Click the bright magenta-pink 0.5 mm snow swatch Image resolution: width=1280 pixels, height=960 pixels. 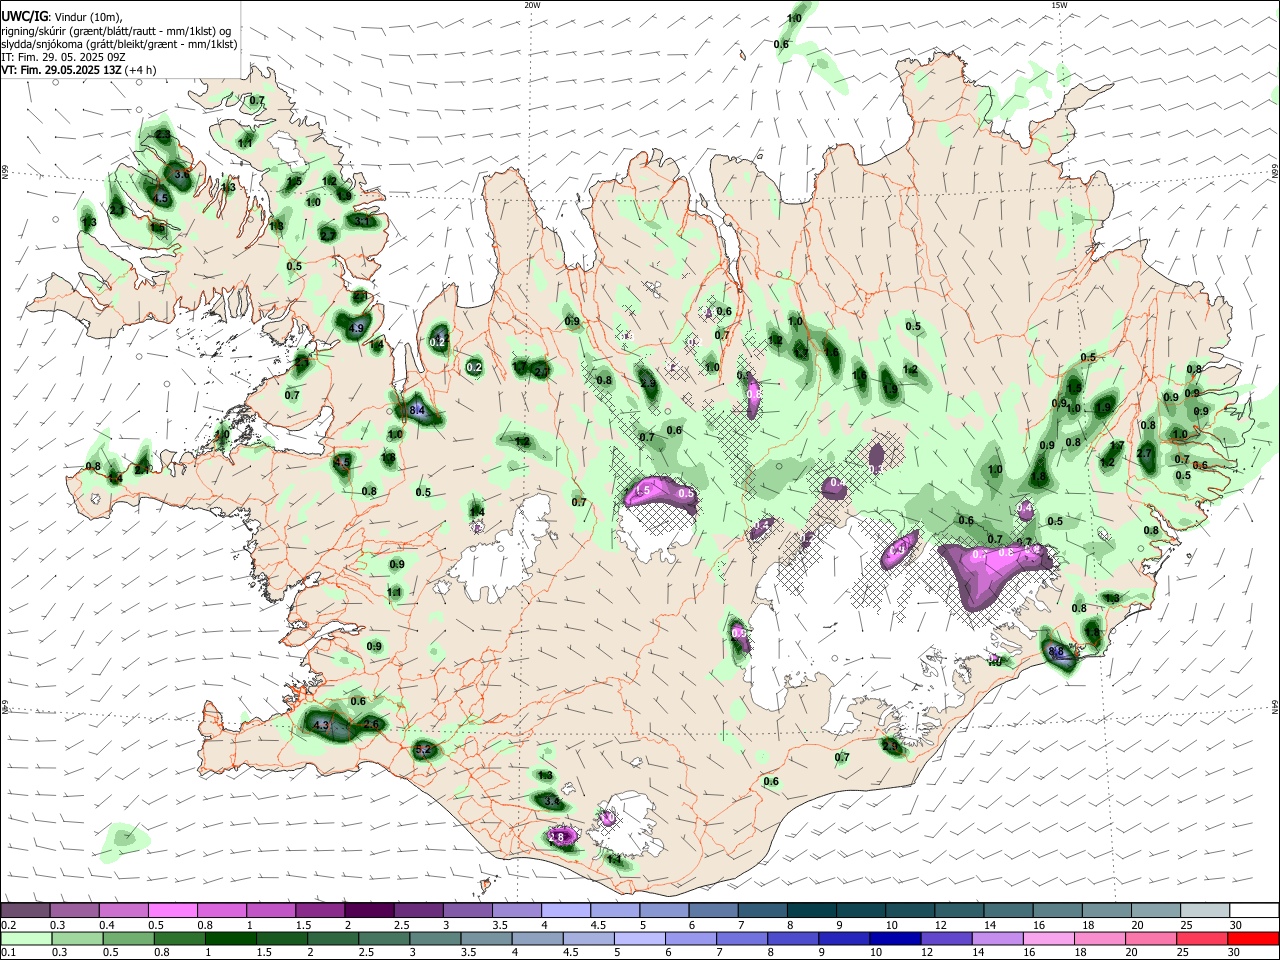(172, 910)
